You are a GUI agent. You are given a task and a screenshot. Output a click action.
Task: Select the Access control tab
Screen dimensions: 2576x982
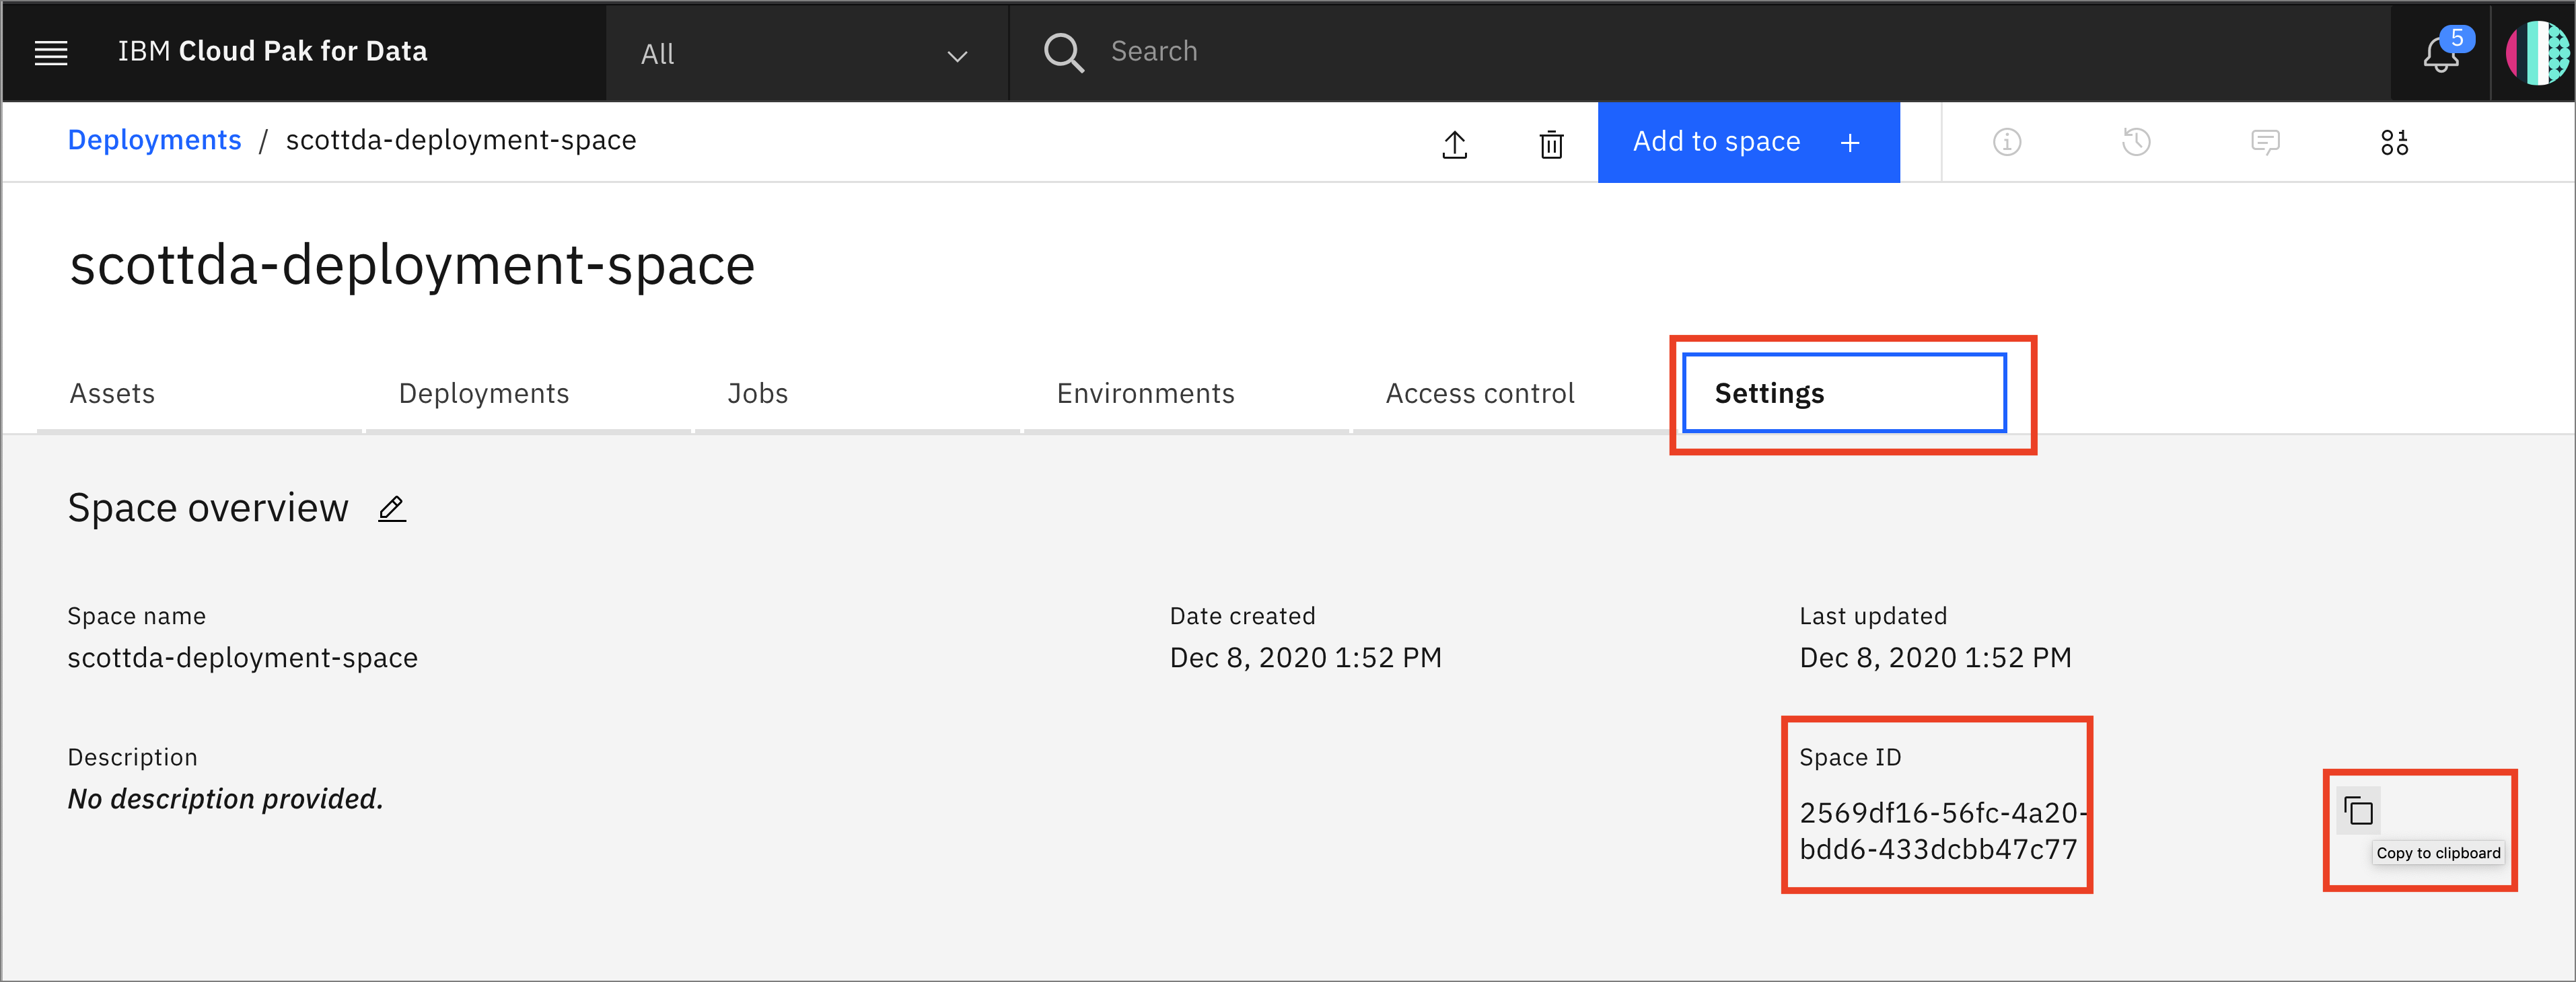(1480, 393)
